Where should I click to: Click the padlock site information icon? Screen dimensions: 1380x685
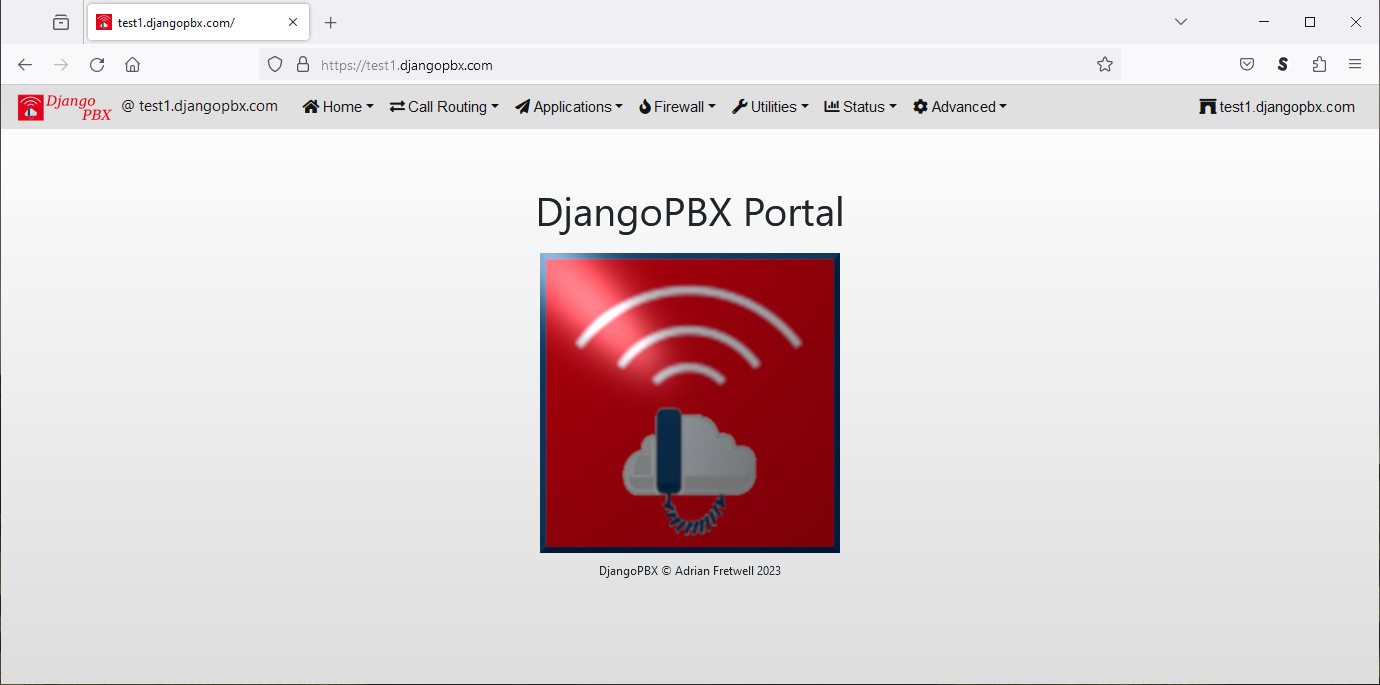click(303, 65)
